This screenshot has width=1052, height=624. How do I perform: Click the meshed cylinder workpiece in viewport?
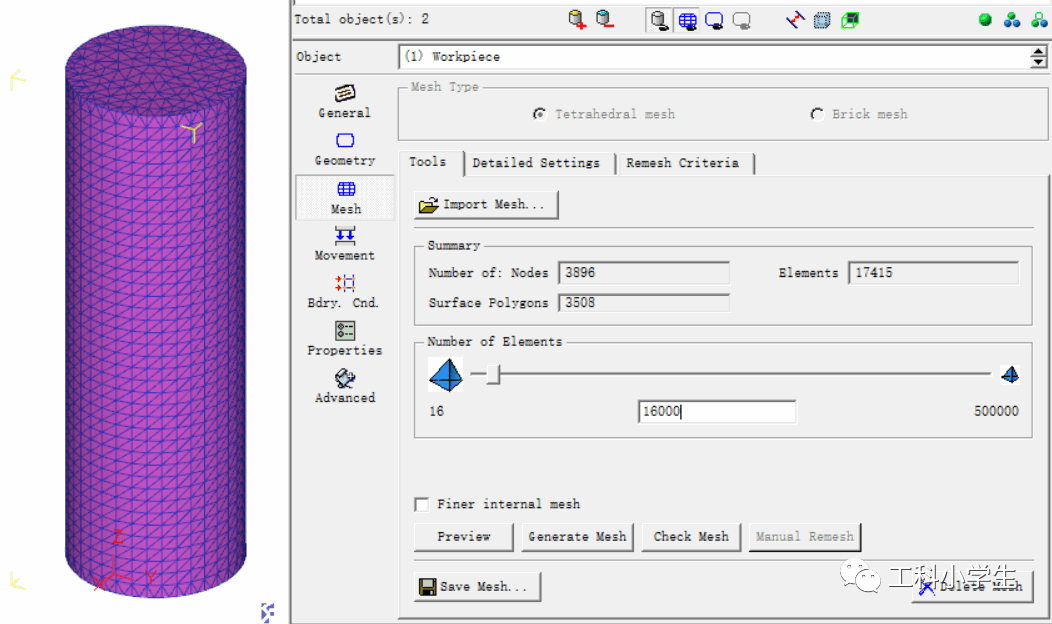click(156, 312)
